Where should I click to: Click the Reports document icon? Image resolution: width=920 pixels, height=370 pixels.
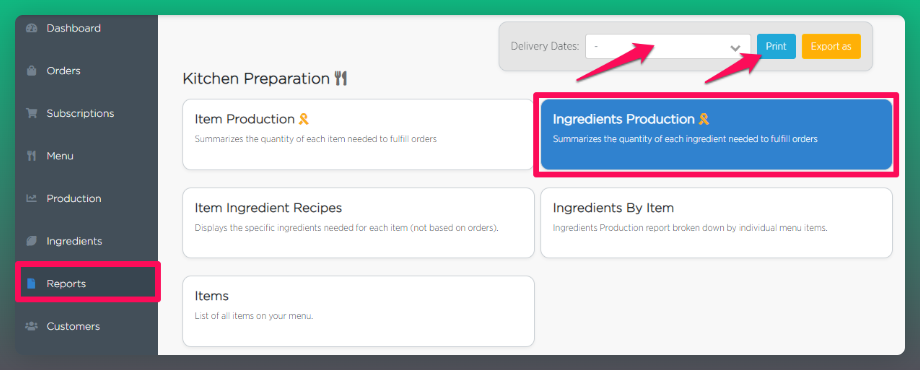click(32, 284)
